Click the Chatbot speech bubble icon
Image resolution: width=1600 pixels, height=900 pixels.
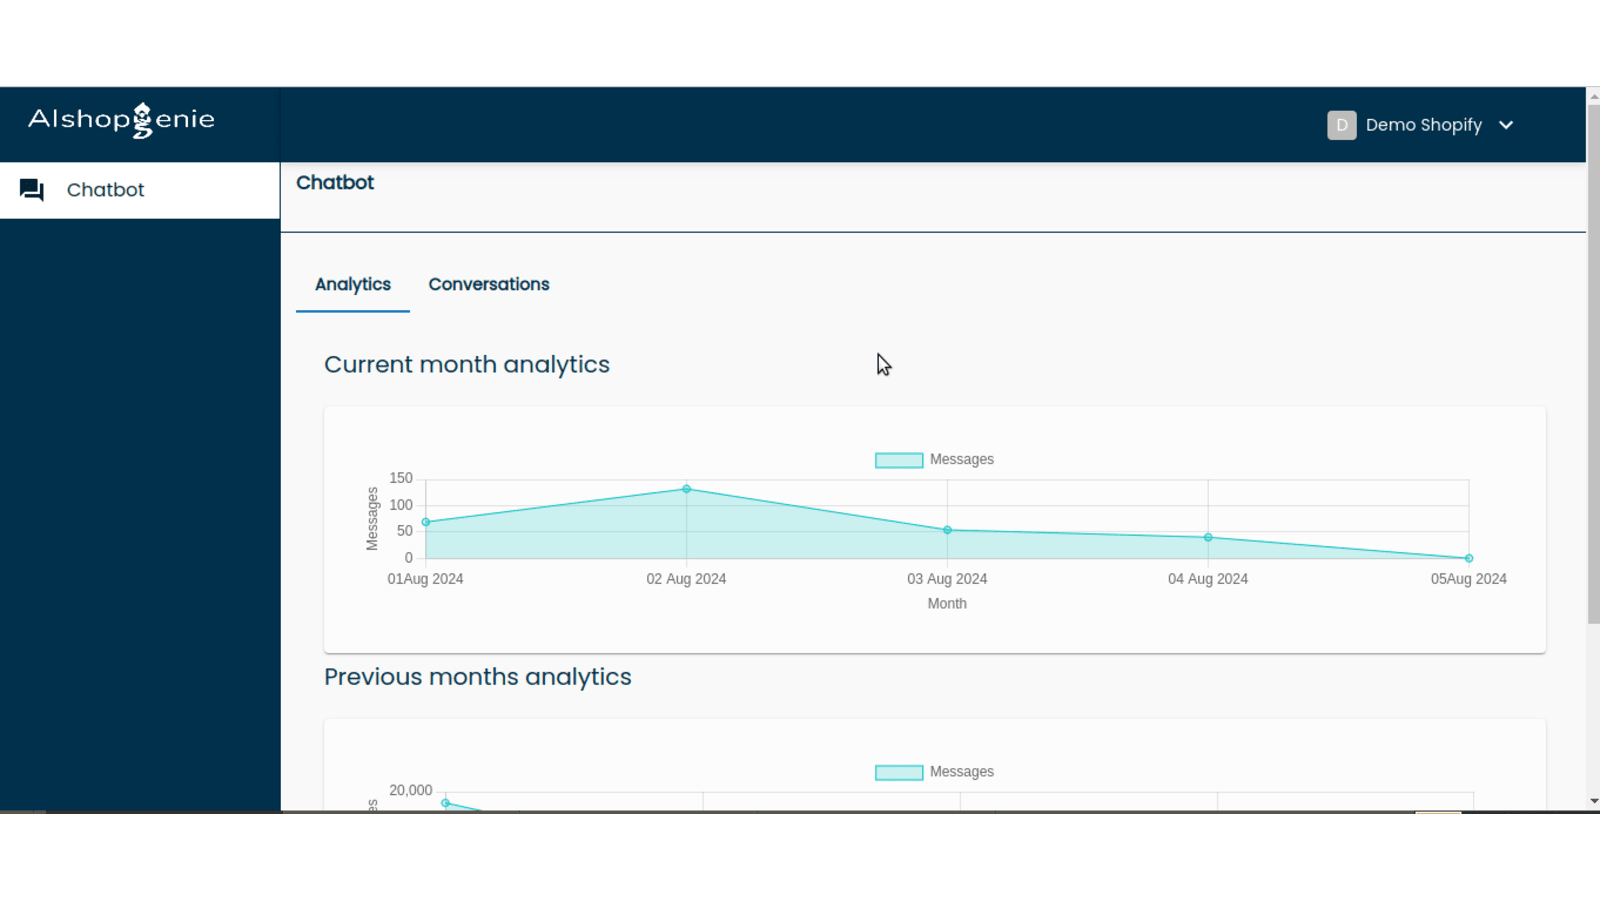pos(32,190)
